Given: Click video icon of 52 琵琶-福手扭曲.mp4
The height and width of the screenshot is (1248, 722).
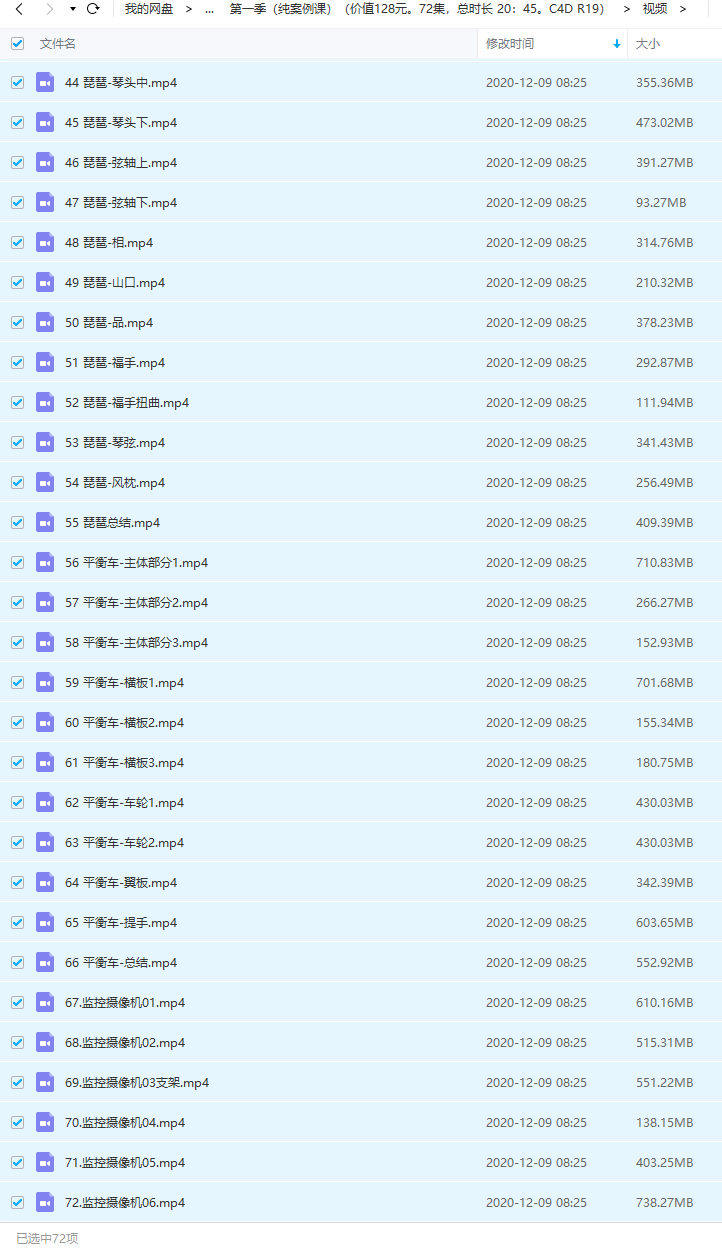Looking at the screenshot, I should pos(45,402).
